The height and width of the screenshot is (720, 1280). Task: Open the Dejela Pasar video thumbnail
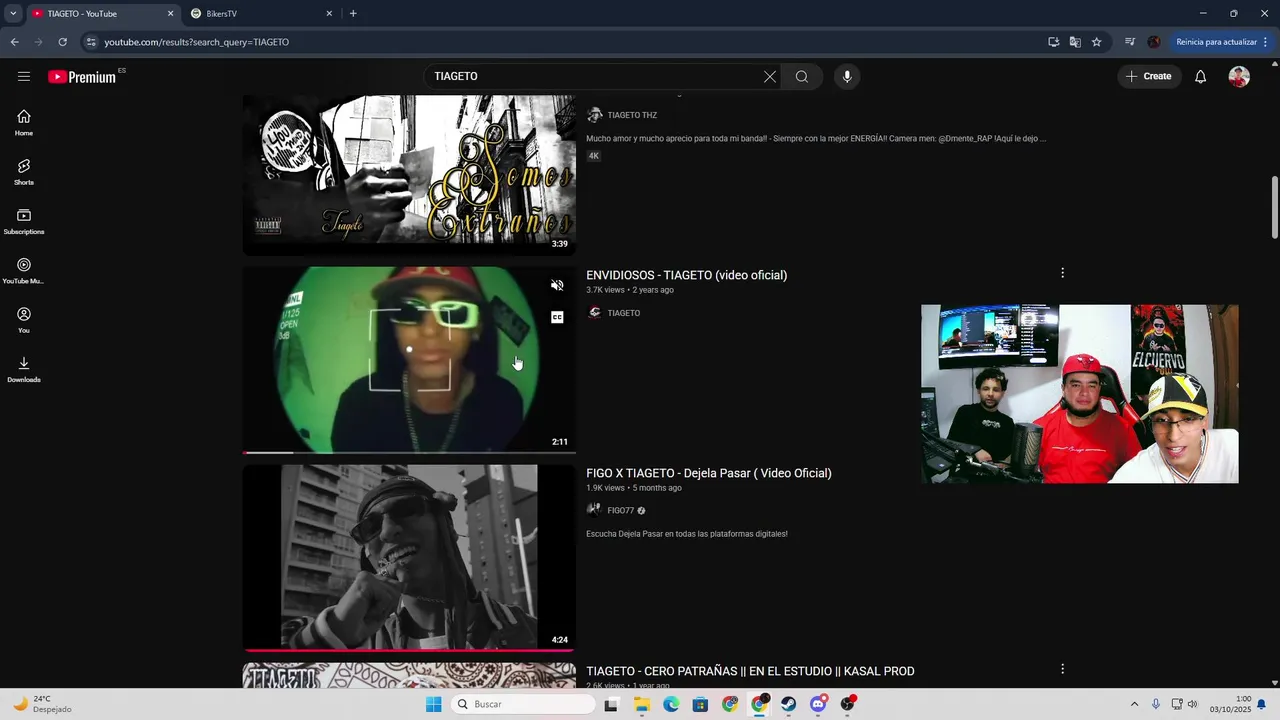coord(409,556)
